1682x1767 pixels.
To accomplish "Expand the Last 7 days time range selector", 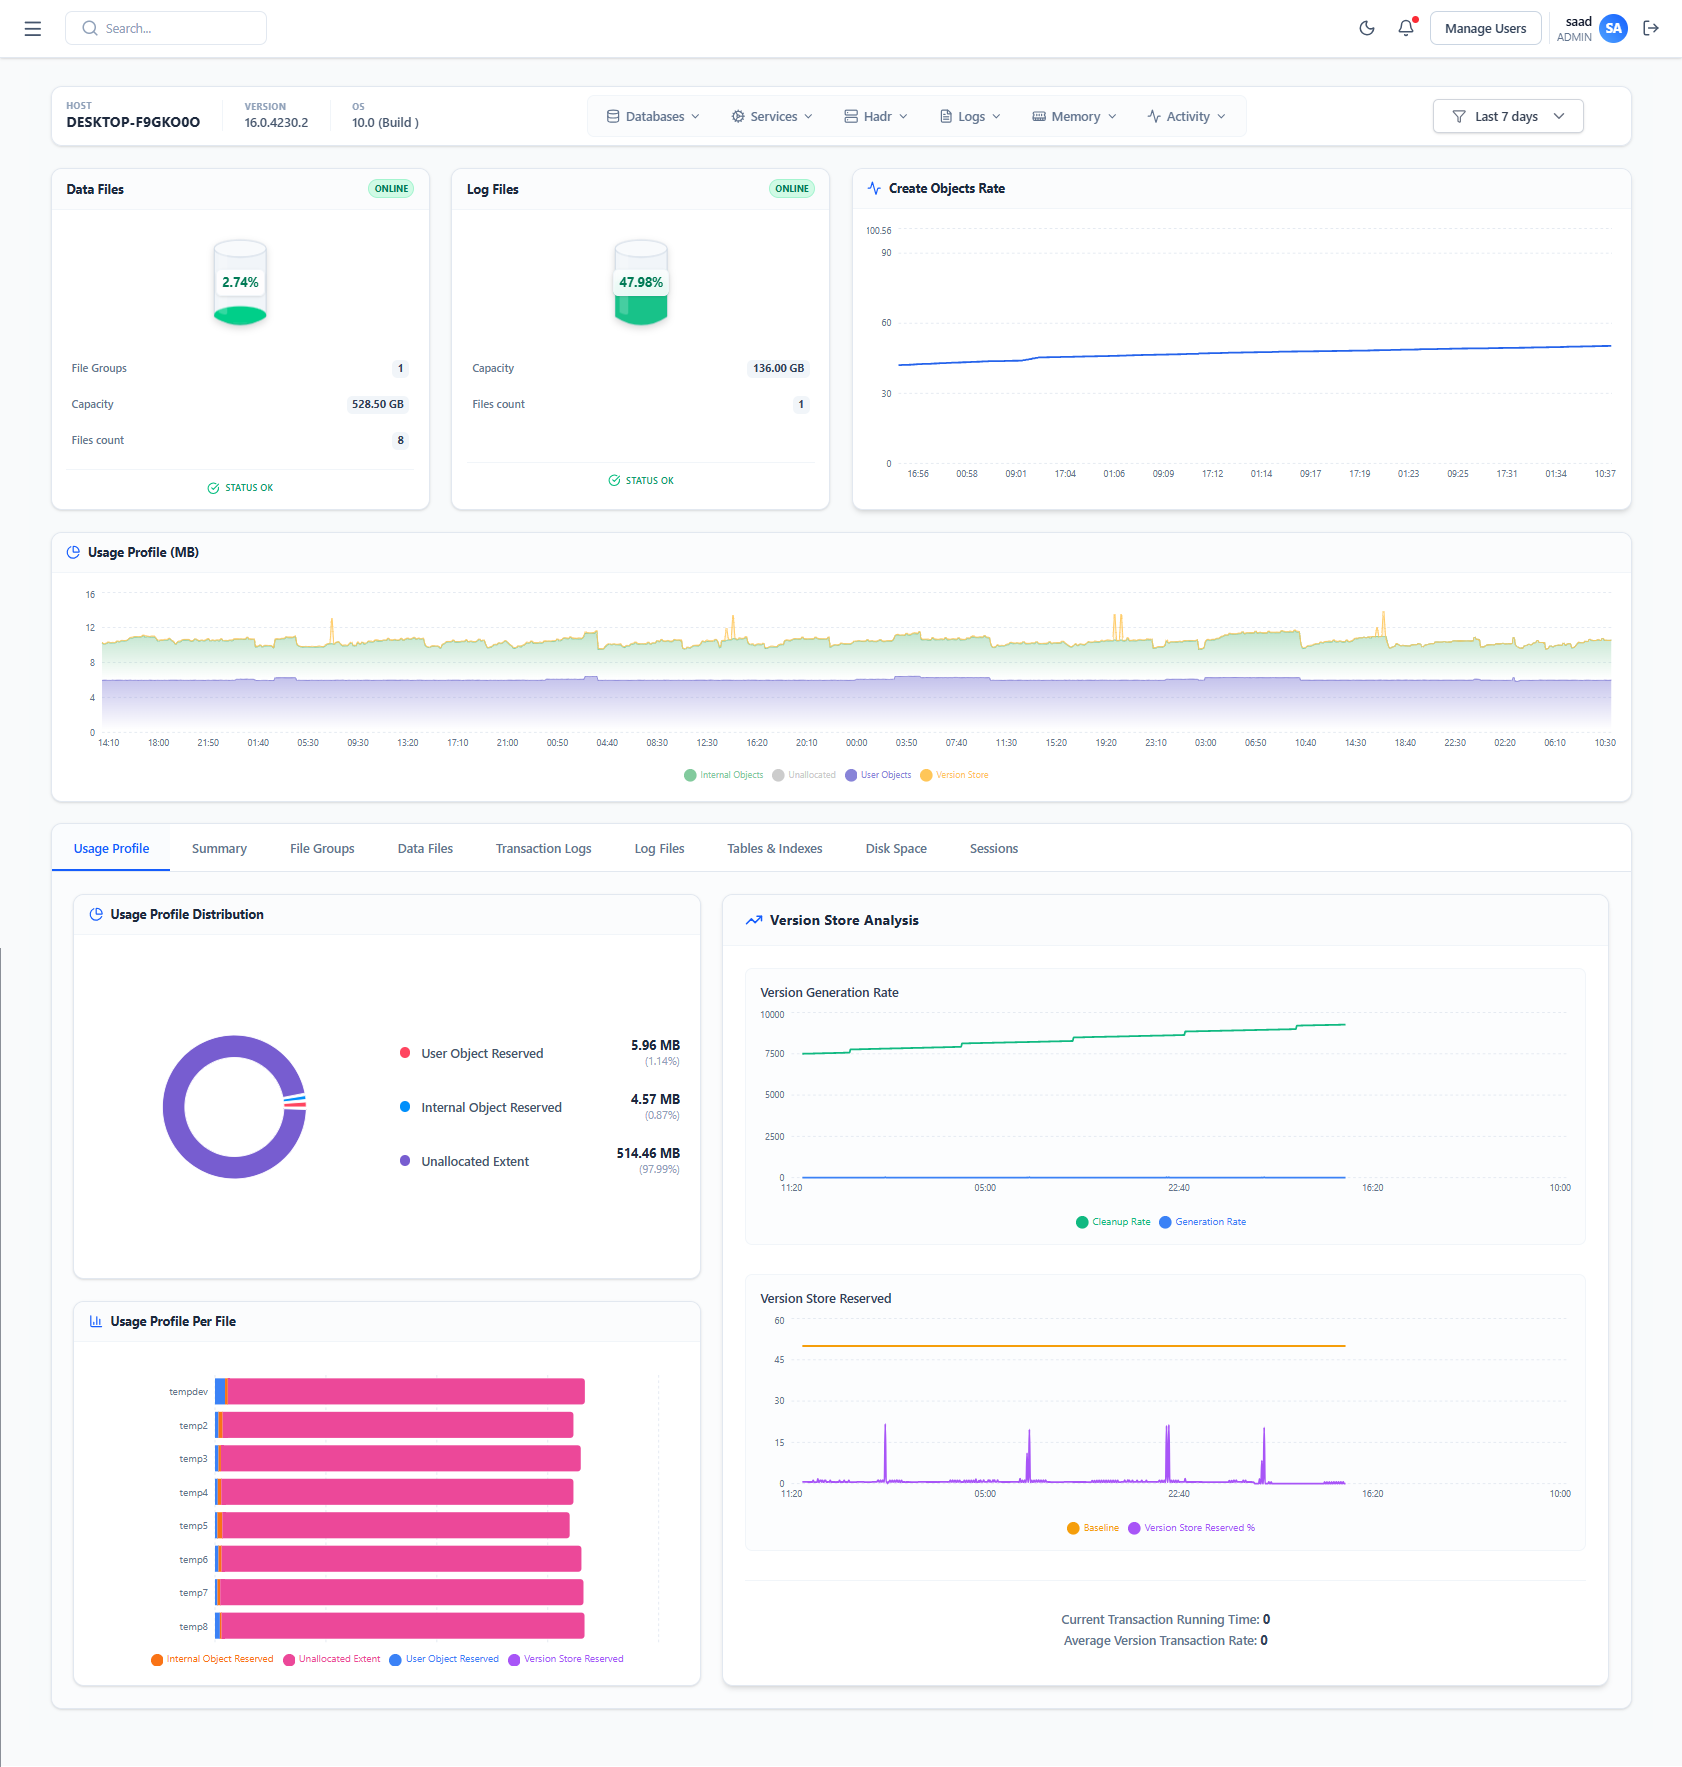I will 1507,116.
